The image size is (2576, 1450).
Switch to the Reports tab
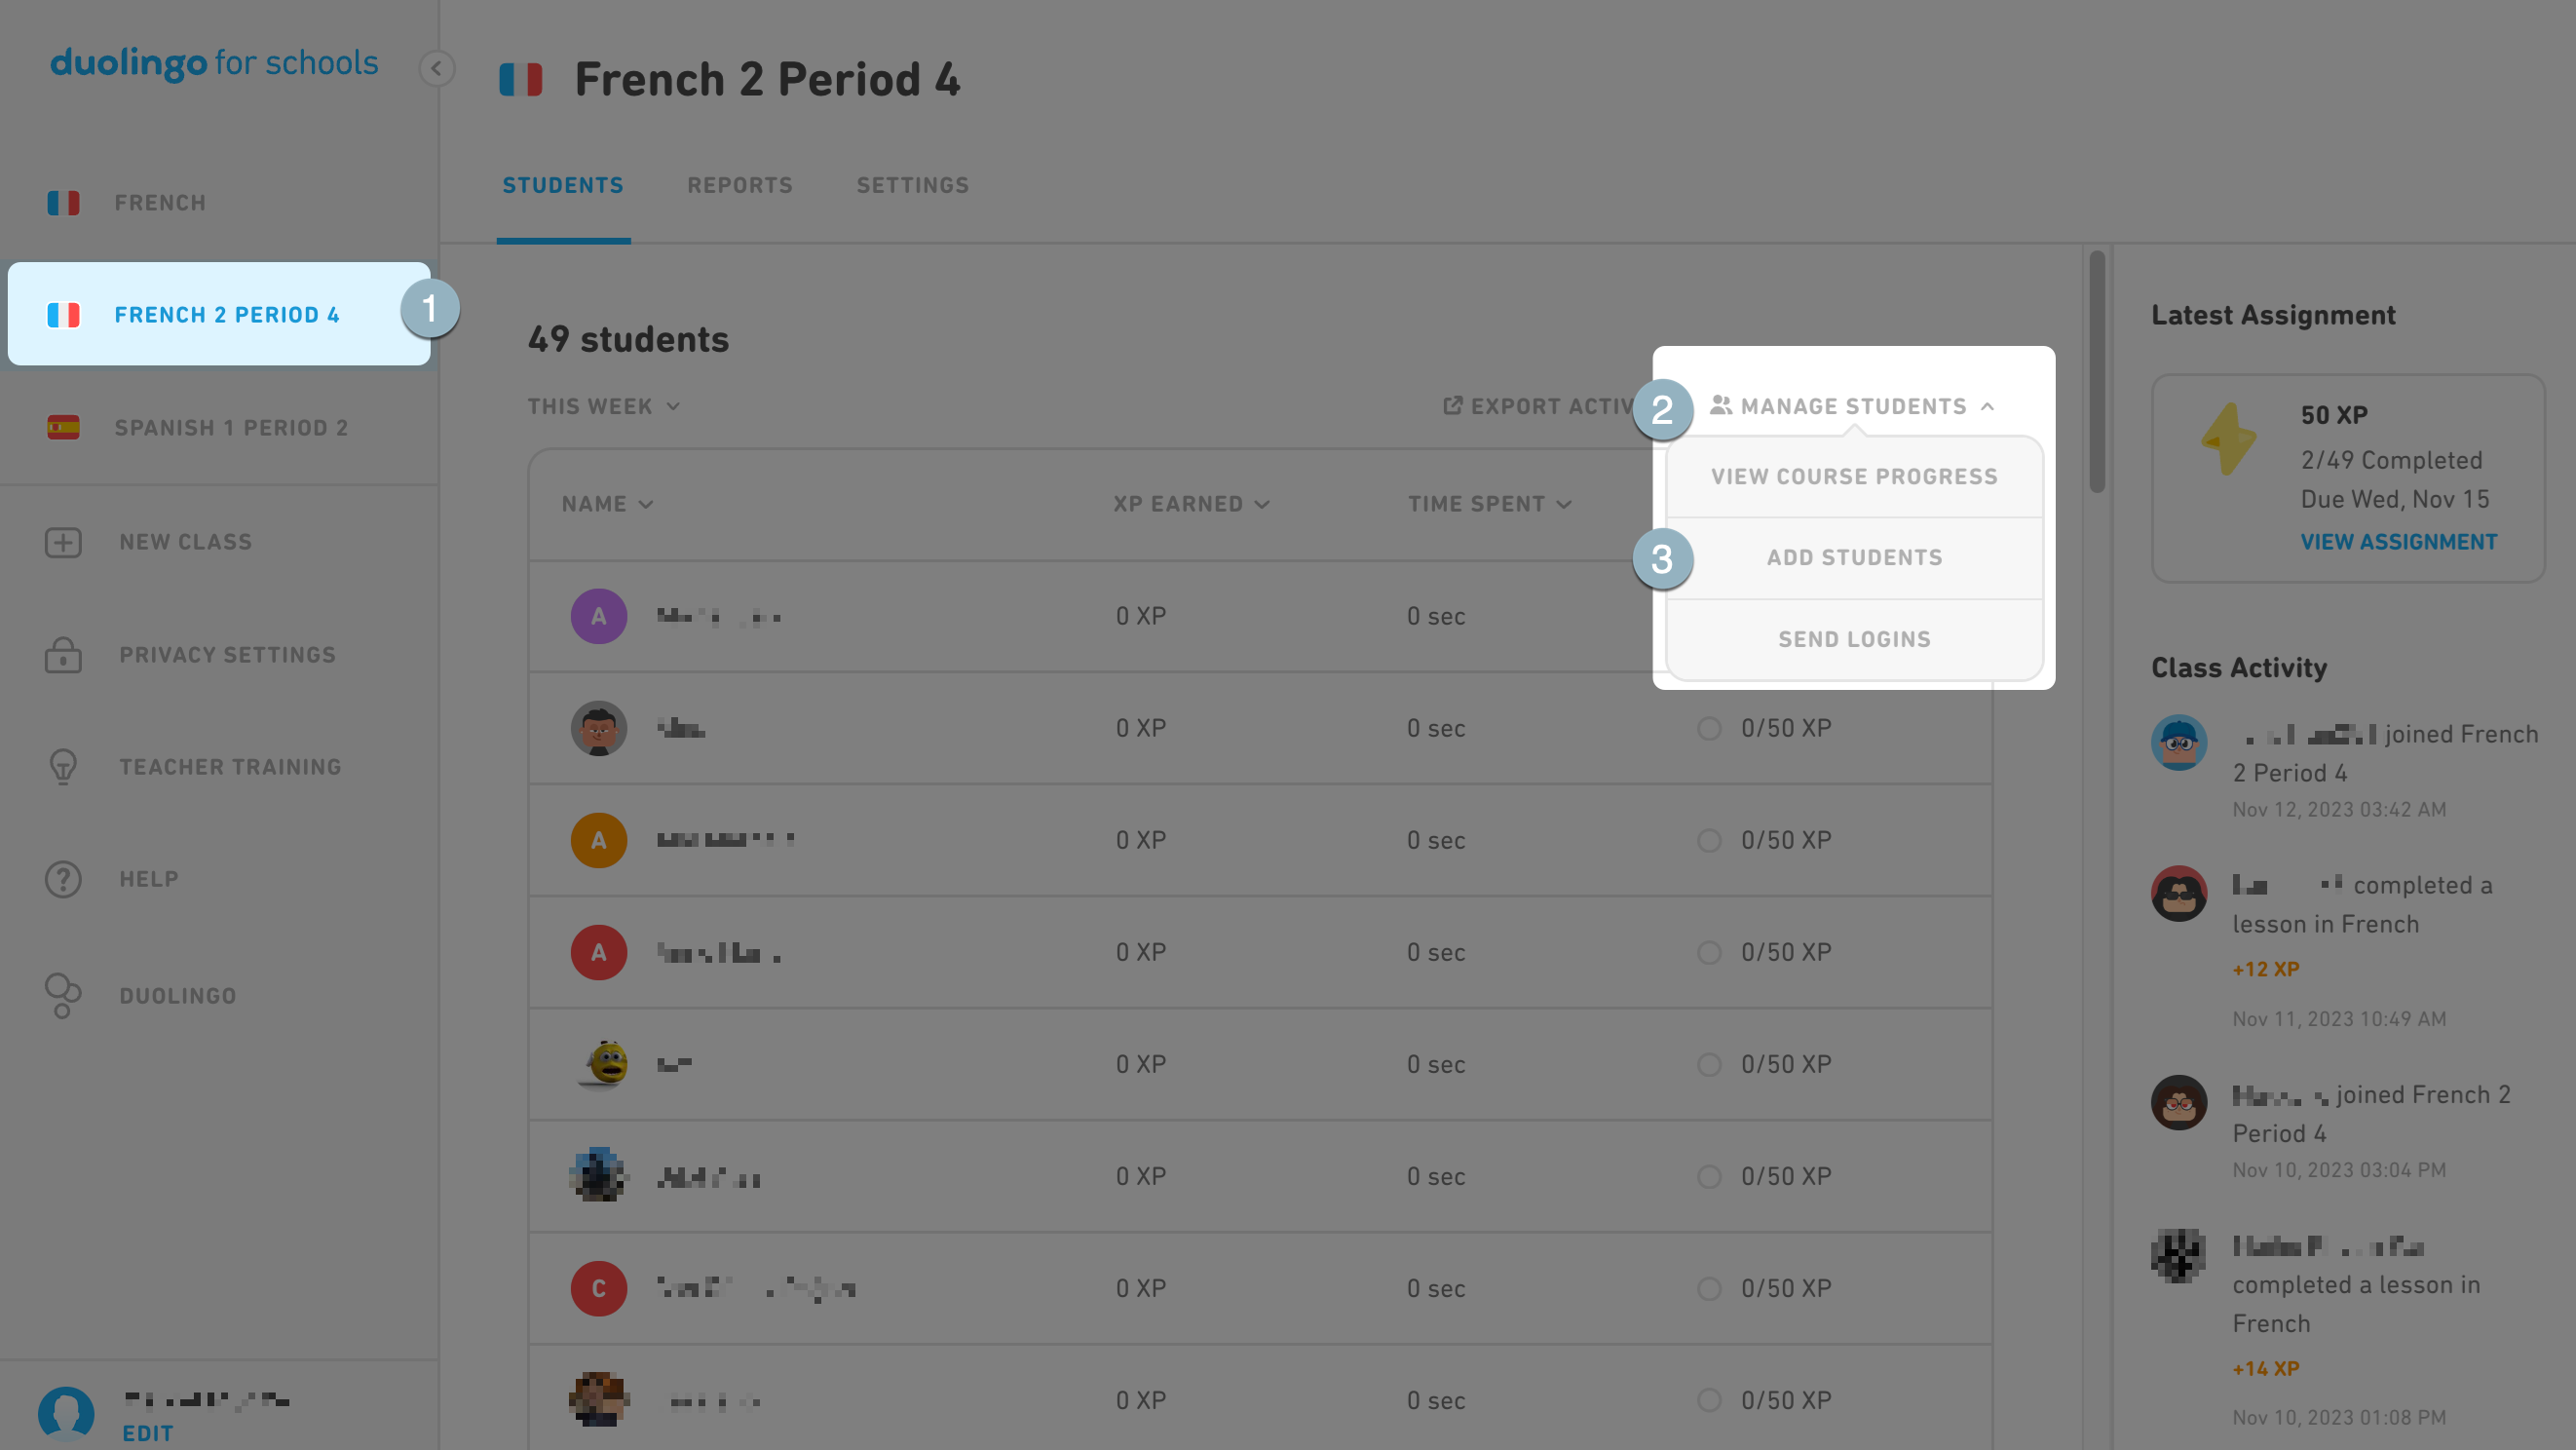[x=740, y=185]
